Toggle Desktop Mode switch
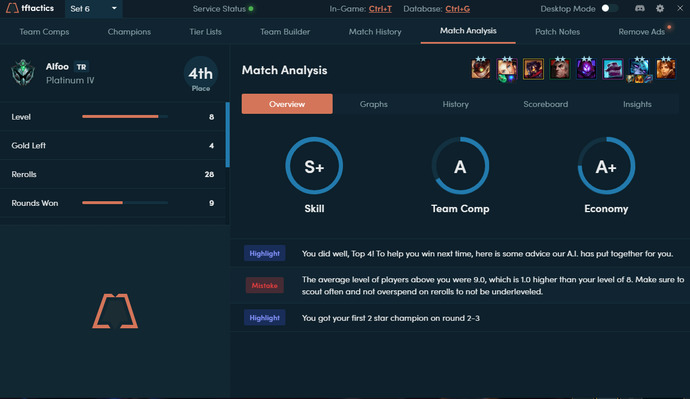The image size is (690, 399). (x=609, y=8)
